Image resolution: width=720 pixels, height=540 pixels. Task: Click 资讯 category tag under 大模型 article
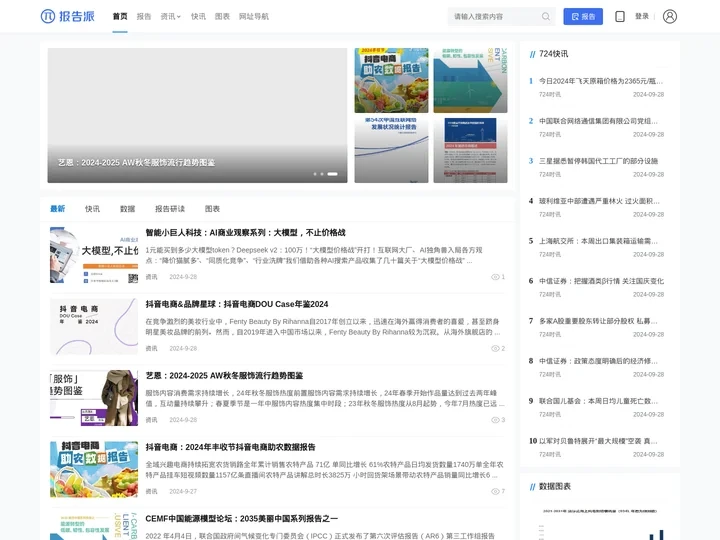152,277
